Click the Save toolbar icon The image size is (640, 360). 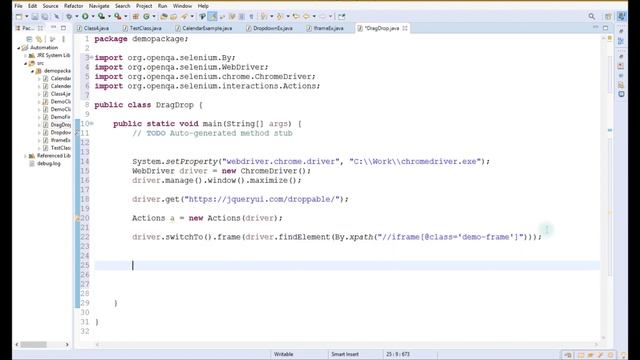pyautogui.click(x=35, y=16)
